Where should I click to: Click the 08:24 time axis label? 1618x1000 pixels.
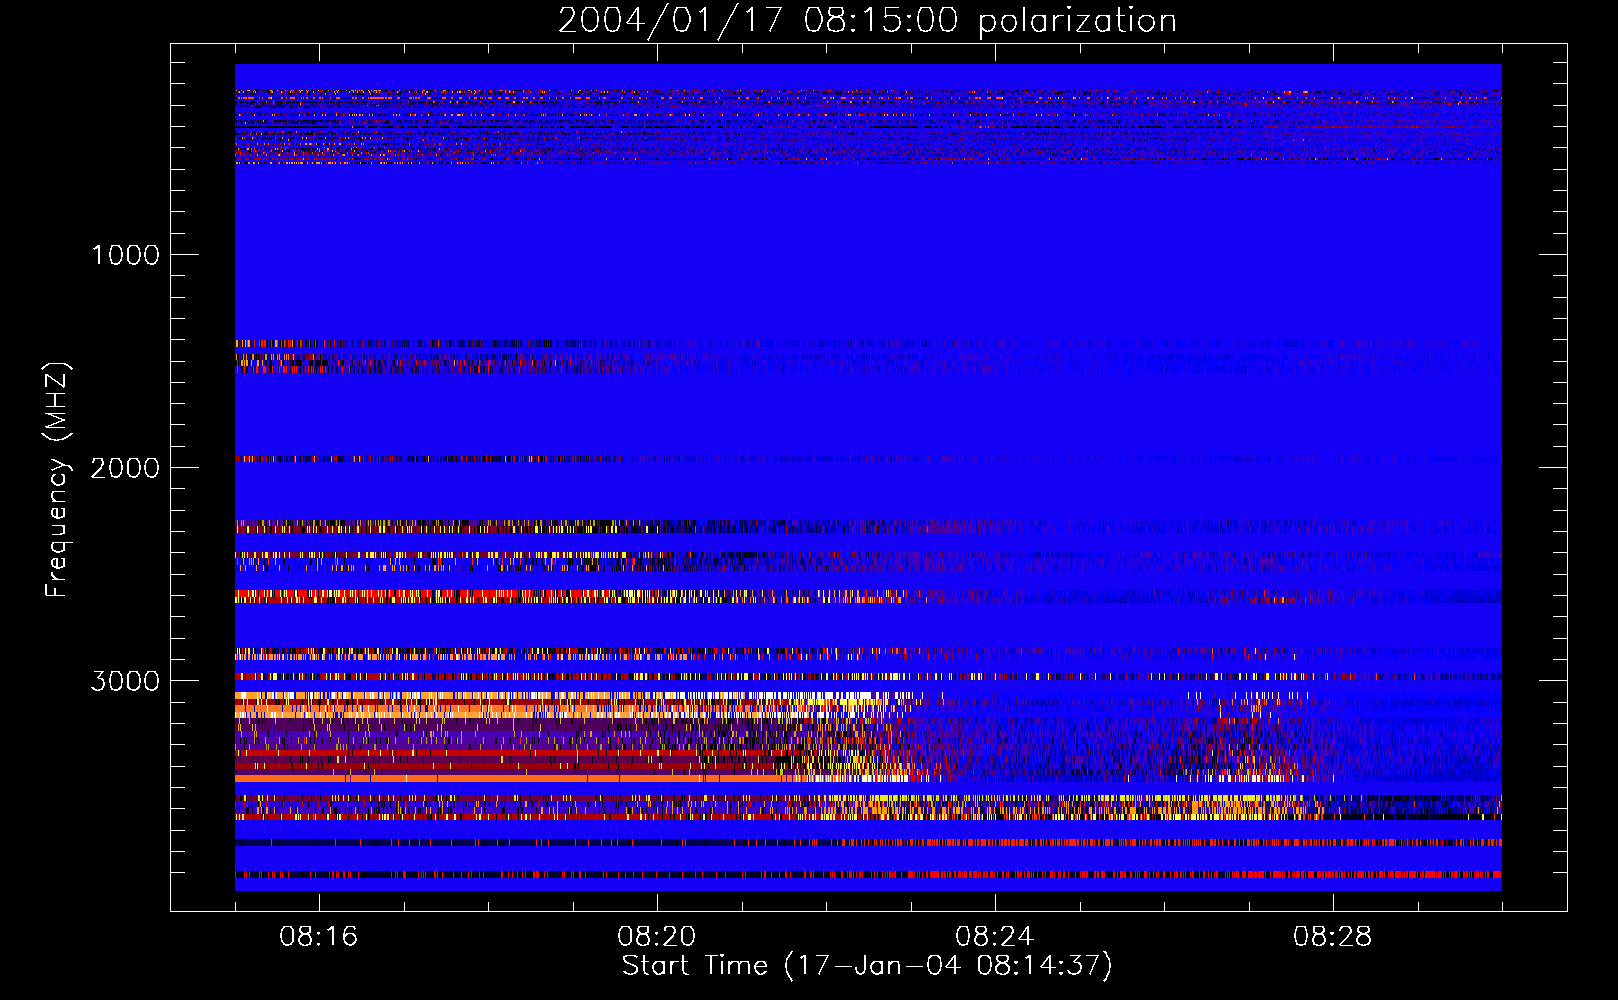coord(995,937)
